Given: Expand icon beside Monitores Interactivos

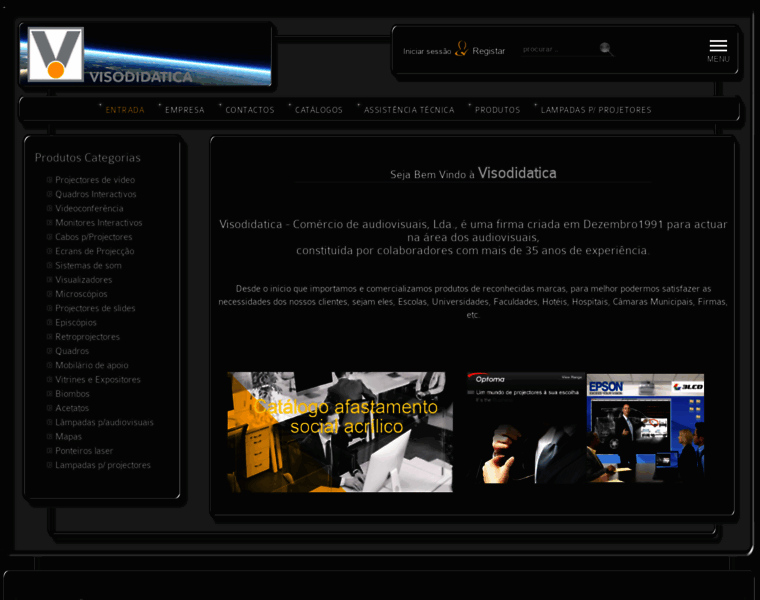Looking at the screenshot, I should click(49, 222).
